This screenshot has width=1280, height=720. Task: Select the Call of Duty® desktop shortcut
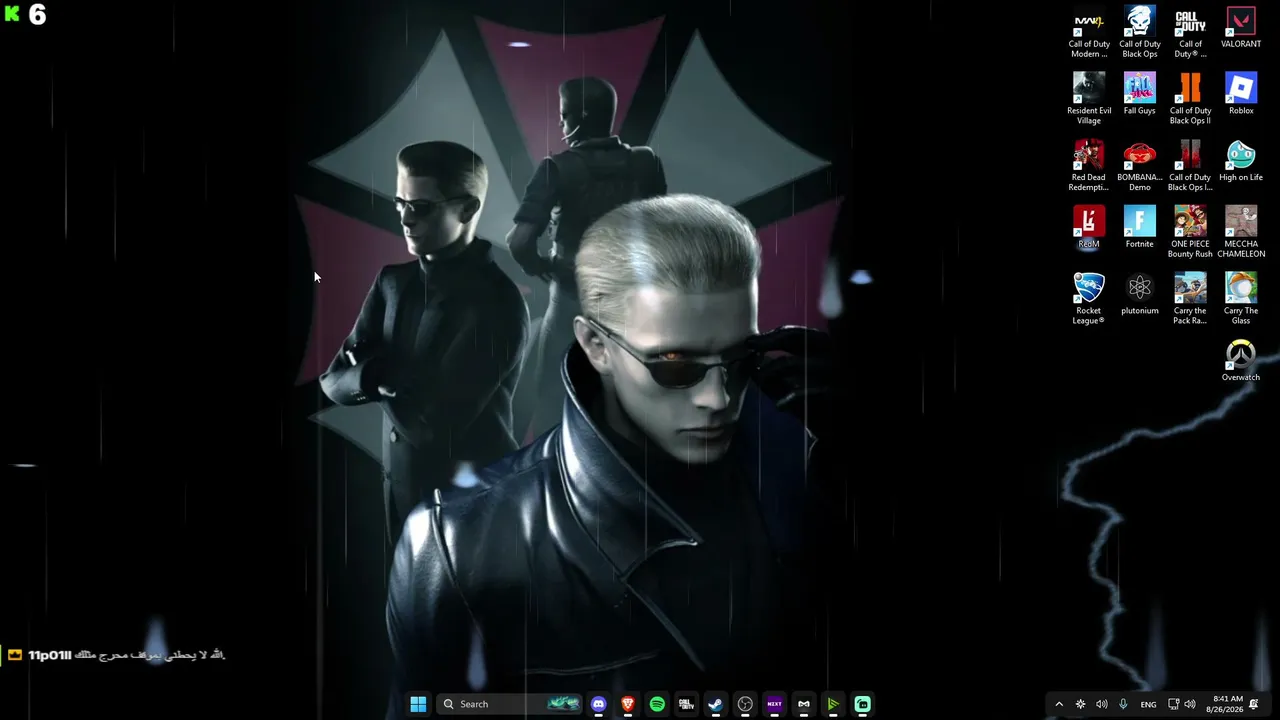point(1190,32)
